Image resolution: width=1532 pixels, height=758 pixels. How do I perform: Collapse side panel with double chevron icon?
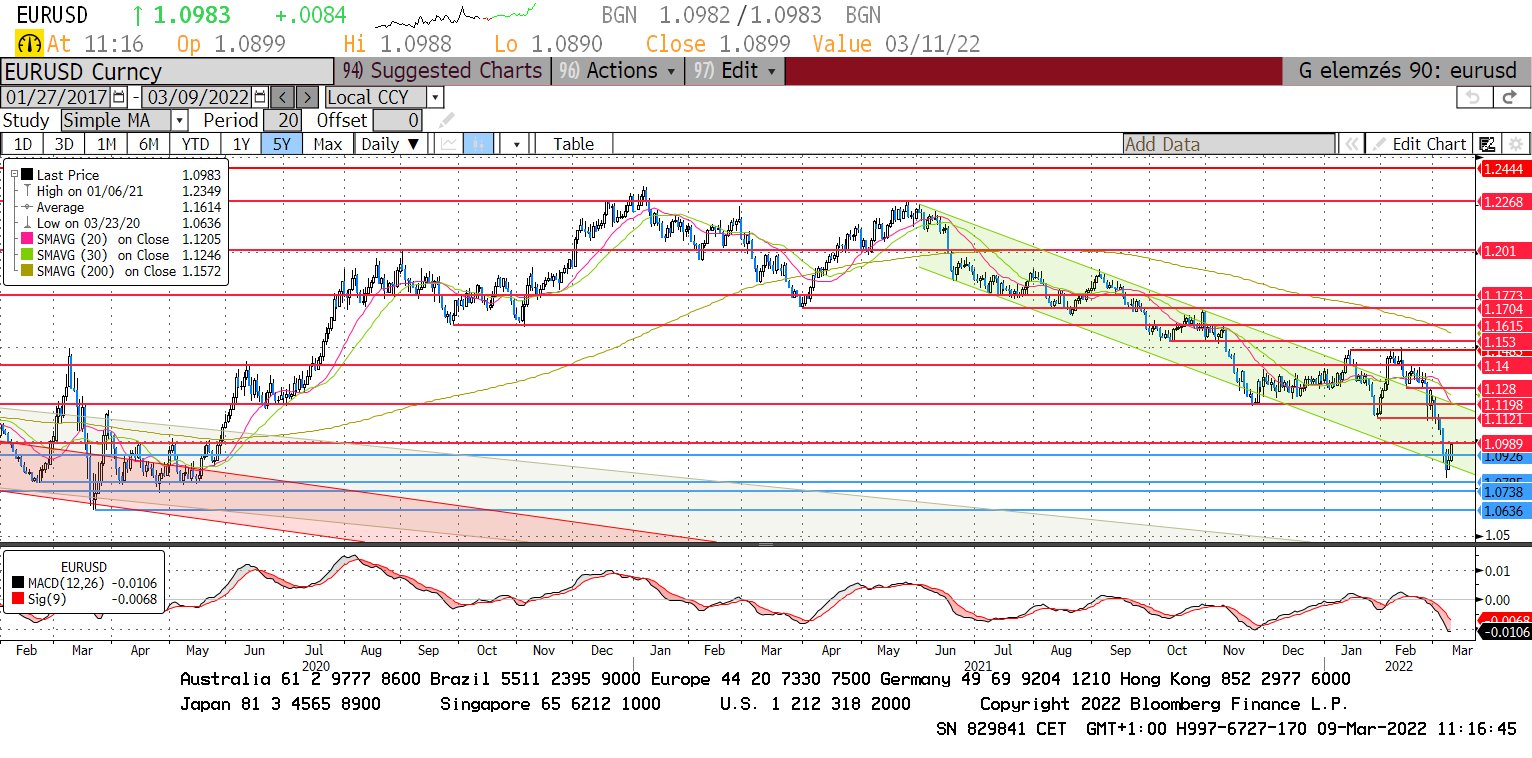pos(1351,144)
